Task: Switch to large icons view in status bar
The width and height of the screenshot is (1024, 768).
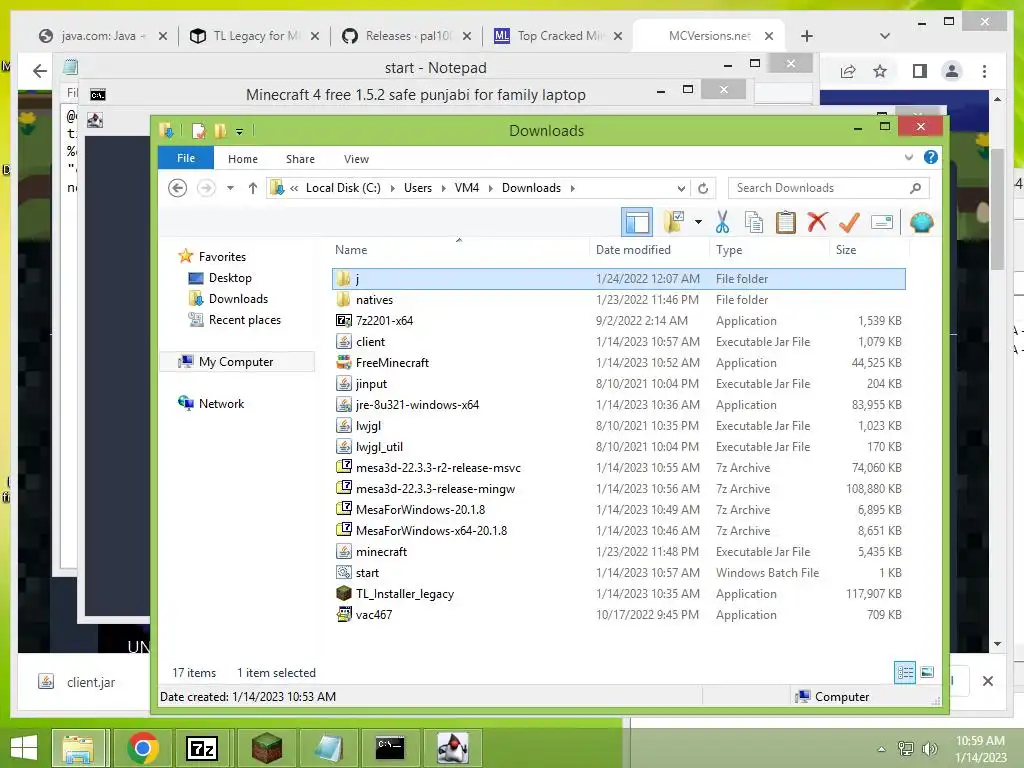Action: coord(927,672)
